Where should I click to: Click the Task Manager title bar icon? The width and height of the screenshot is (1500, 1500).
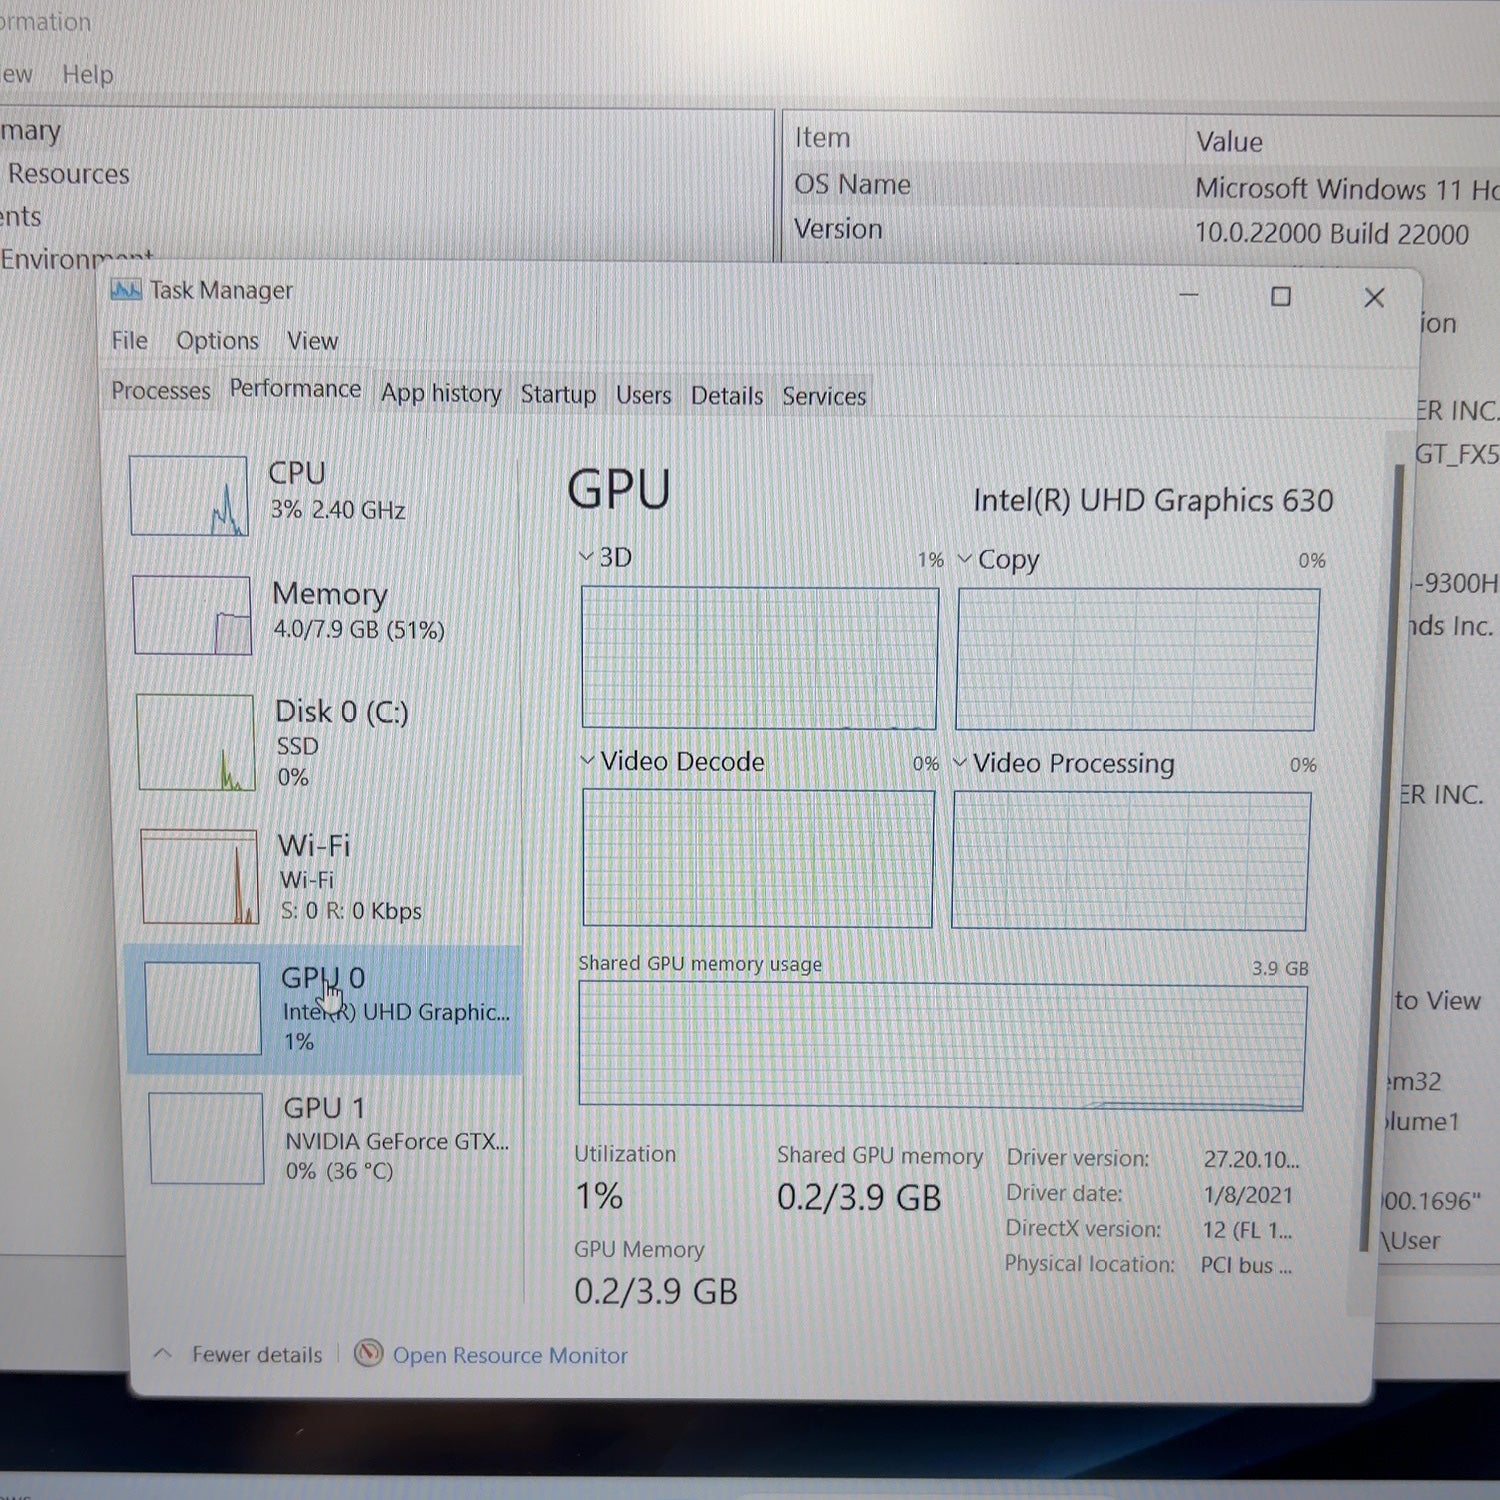pos(126,290)
